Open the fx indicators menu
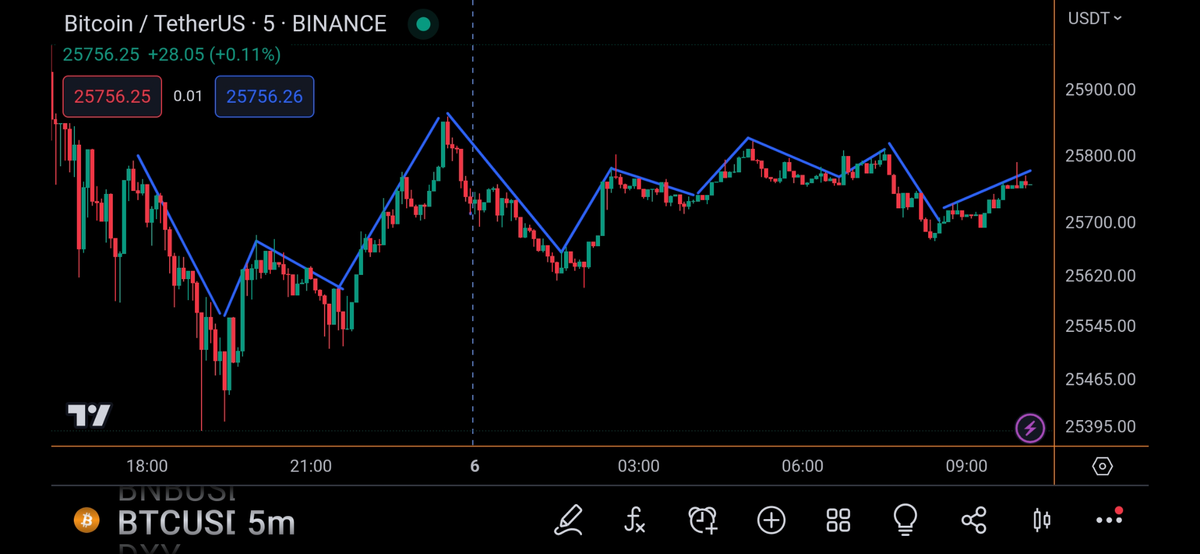 click(635, 519)
